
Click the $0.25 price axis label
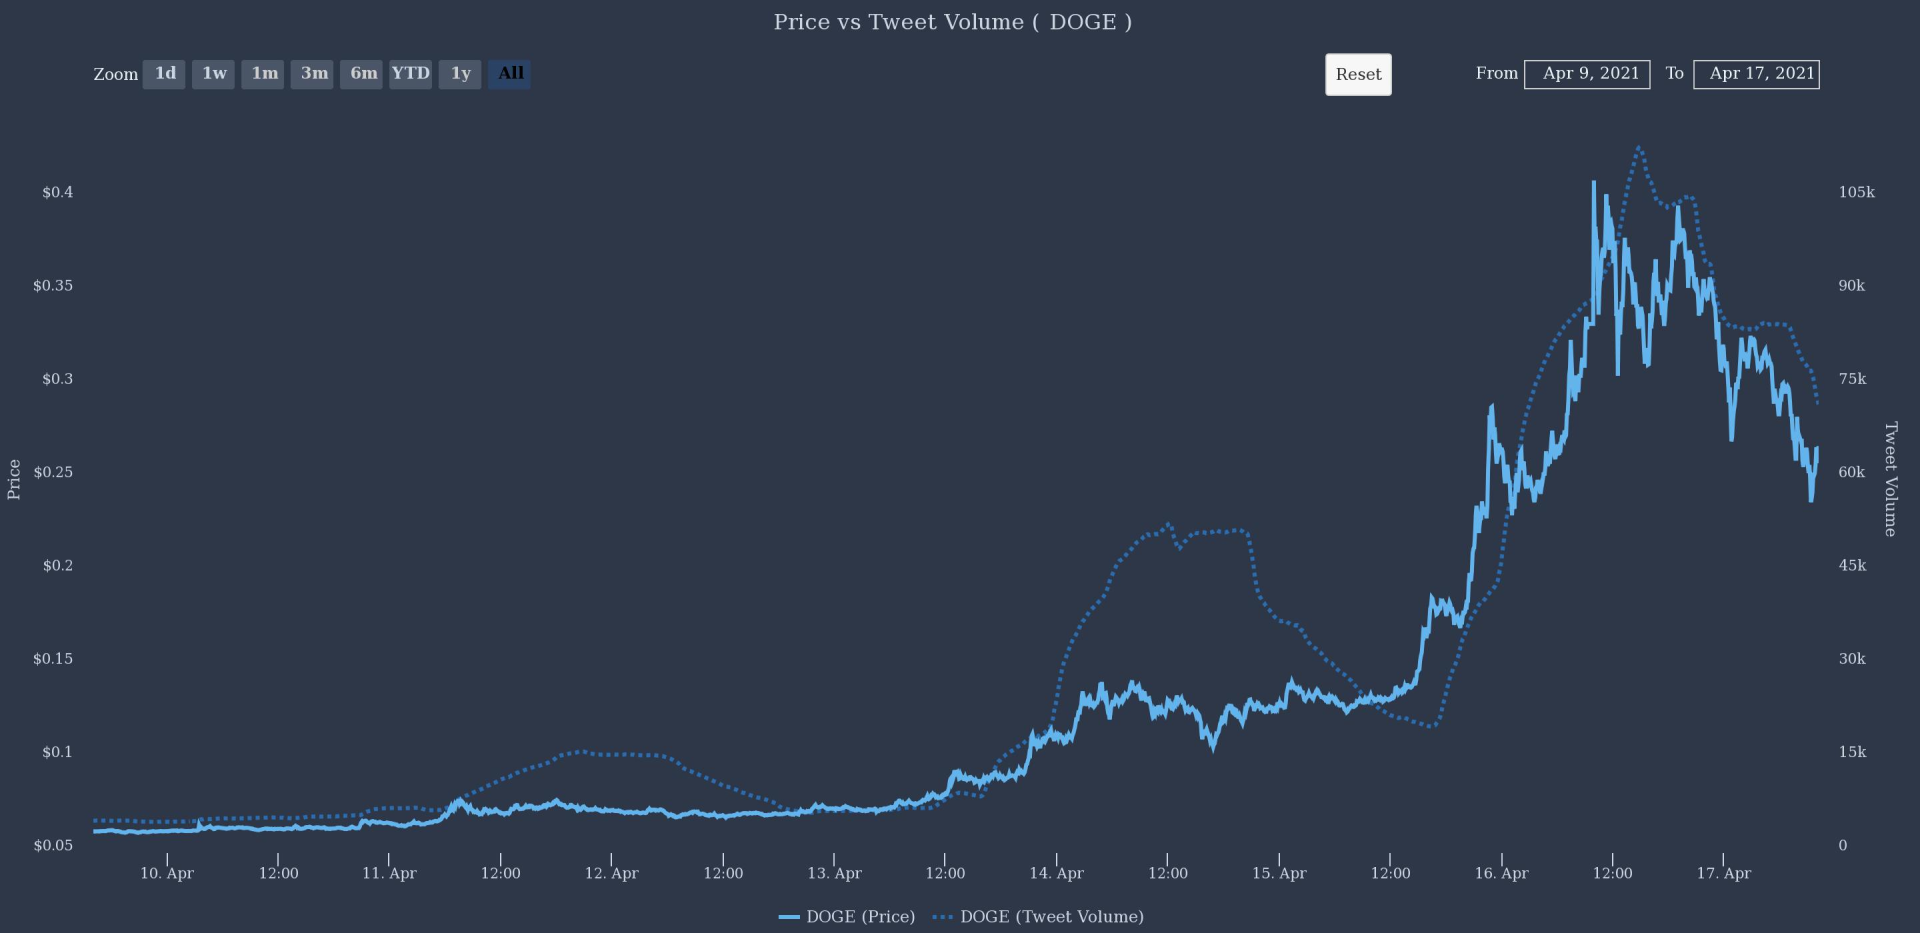[53, 472]
